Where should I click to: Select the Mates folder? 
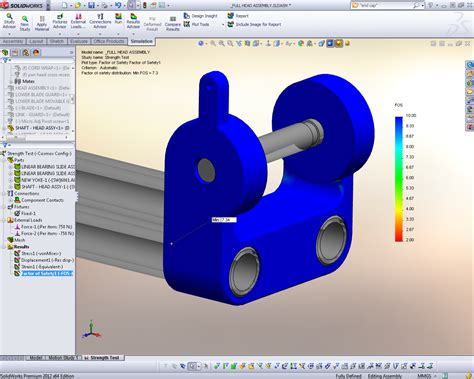click(25, 81)
